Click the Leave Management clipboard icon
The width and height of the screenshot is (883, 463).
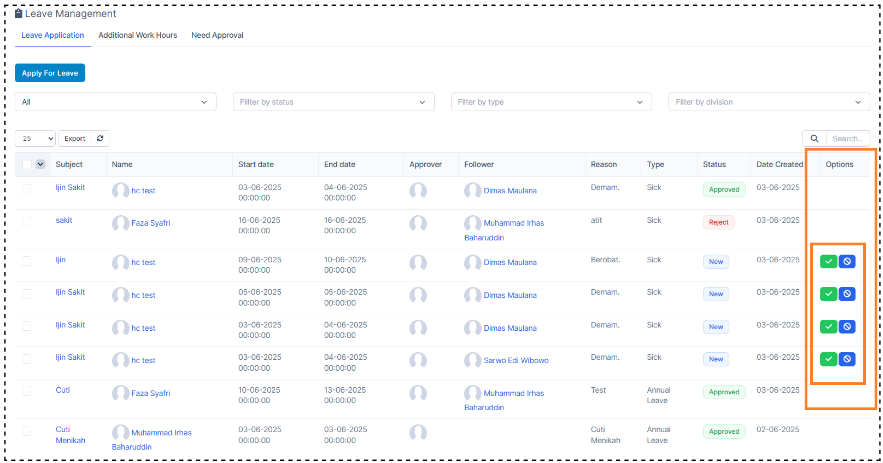[19, 14]
